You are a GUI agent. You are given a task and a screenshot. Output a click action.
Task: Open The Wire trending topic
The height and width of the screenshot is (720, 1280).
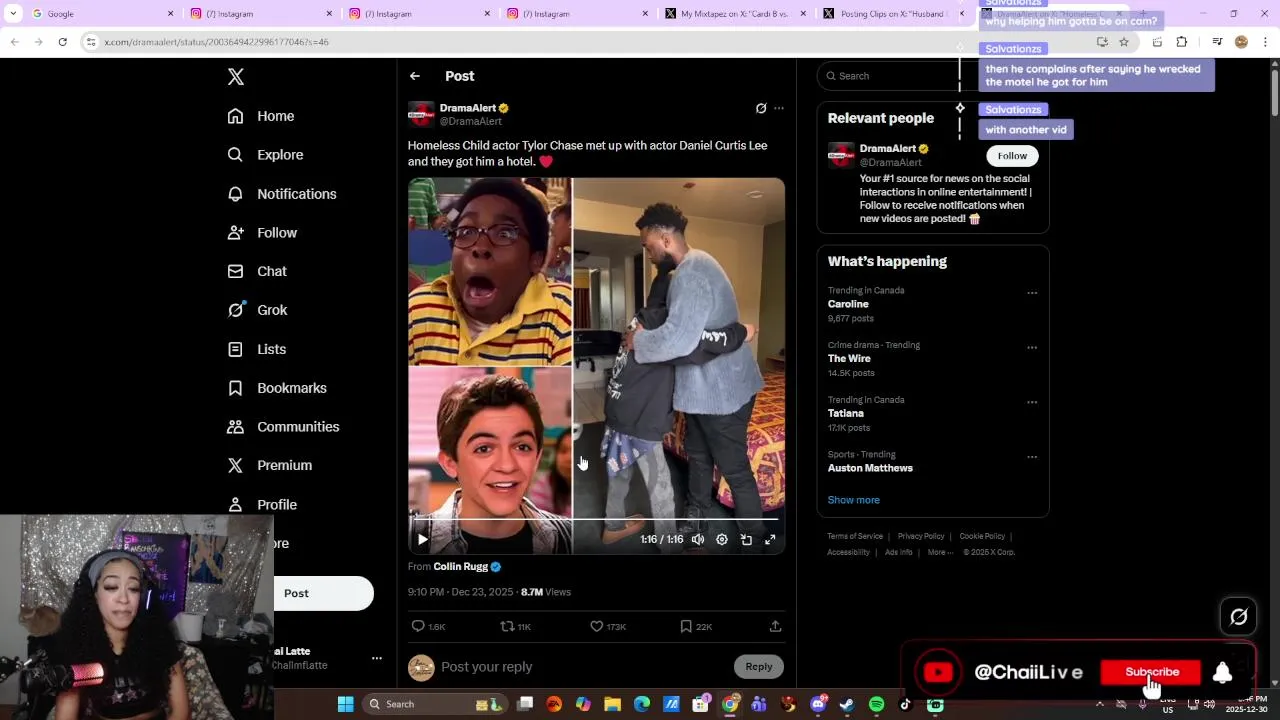pyautogui.click(x=849, y=358)
